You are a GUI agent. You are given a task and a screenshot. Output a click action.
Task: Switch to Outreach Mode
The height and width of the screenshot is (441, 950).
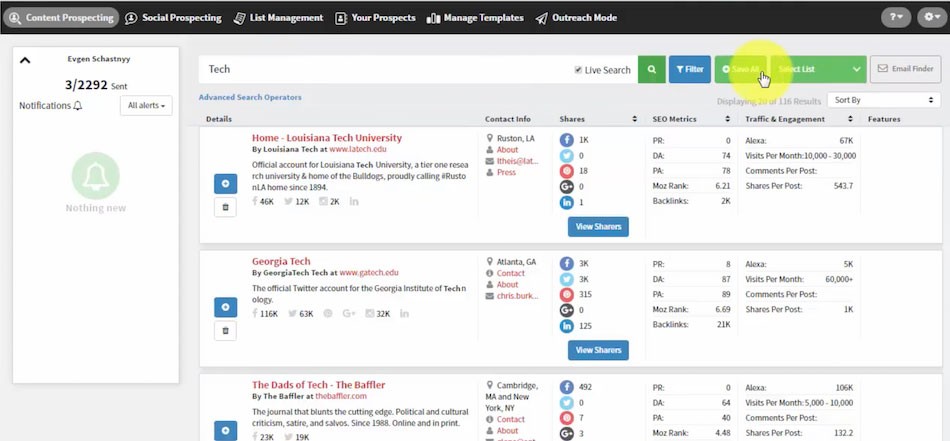tap(576, 18)
